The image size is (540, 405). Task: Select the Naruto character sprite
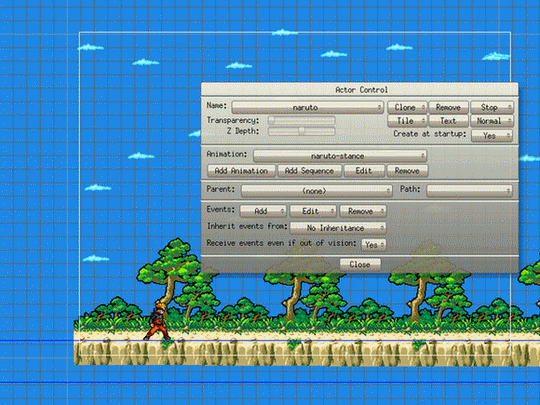click(x=157, y=321)
